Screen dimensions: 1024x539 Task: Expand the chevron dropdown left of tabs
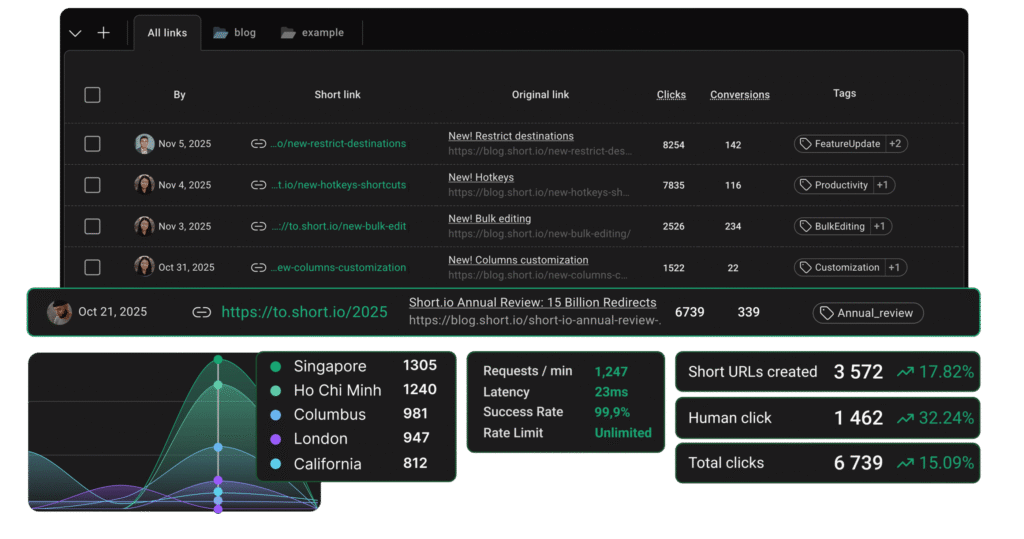[75, 33]
